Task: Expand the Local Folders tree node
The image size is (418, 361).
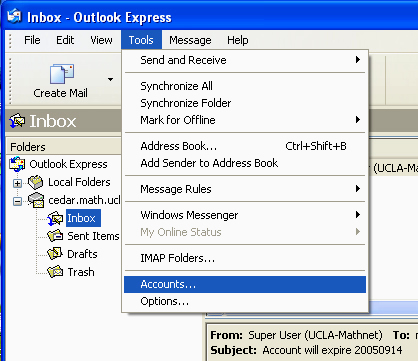Action: [x=17, y=183]
